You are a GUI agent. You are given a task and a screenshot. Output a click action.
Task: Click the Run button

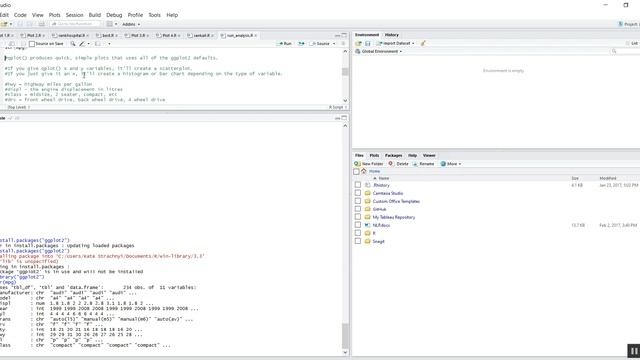click(x=284, y=44)
